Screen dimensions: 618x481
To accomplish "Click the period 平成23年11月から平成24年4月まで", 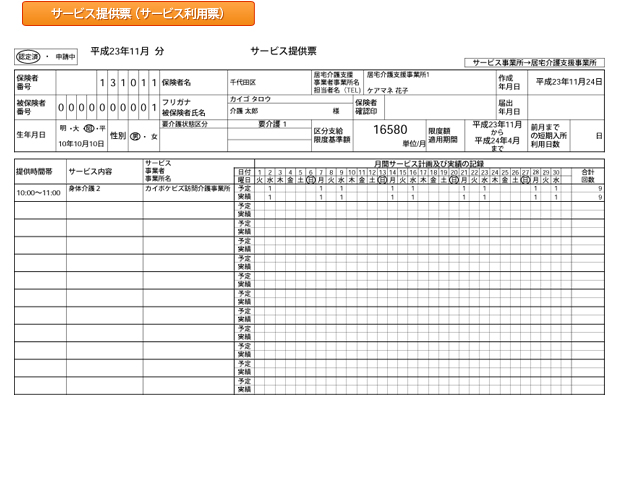I will [497, 136].
